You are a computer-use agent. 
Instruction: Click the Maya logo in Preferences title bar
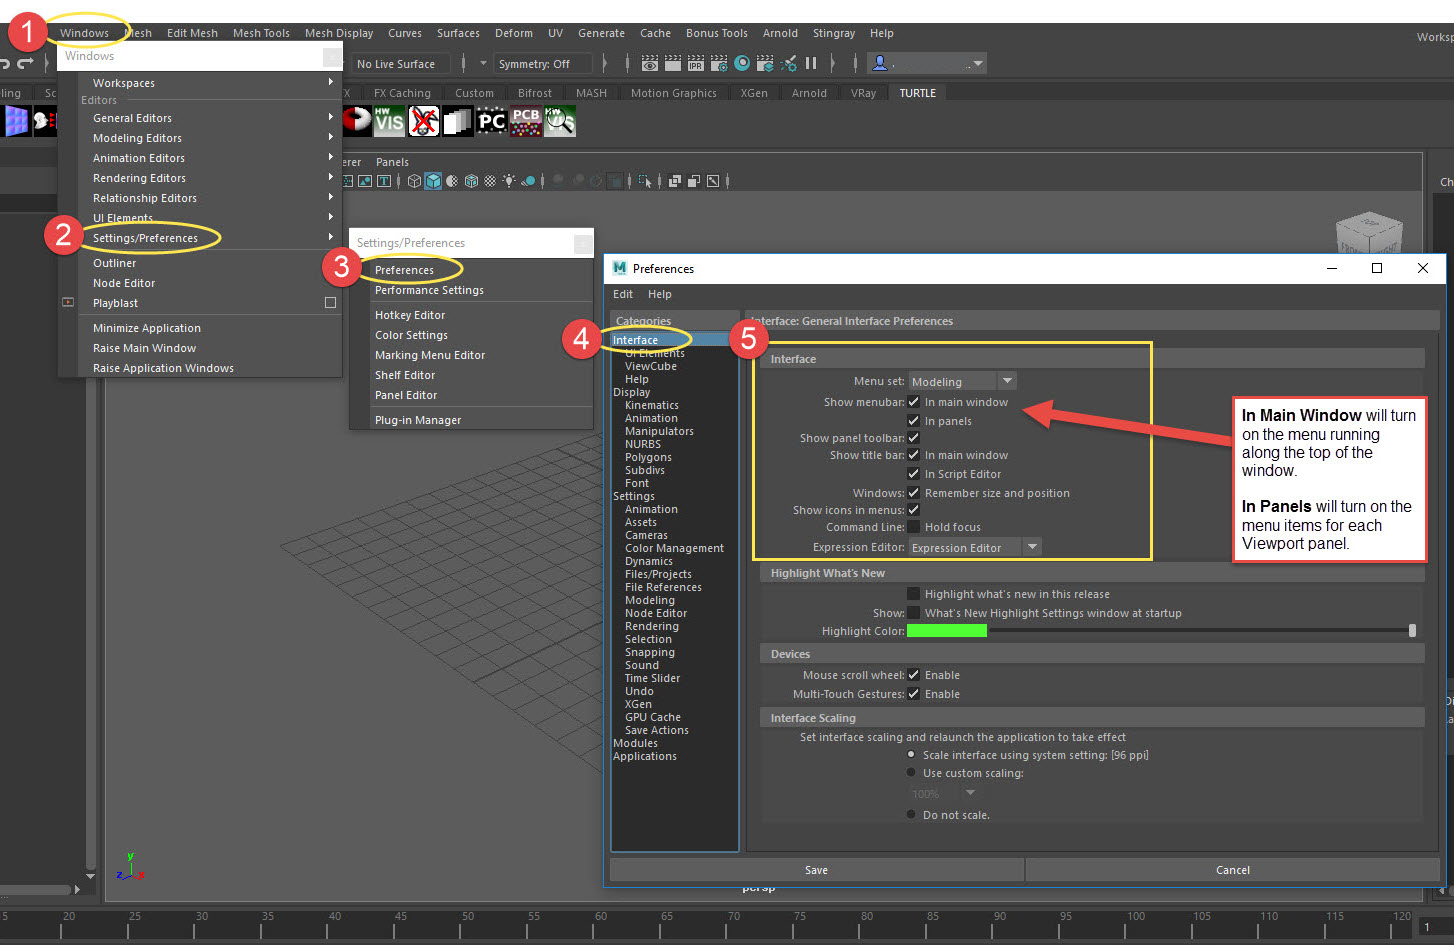[x=620, y=268]
